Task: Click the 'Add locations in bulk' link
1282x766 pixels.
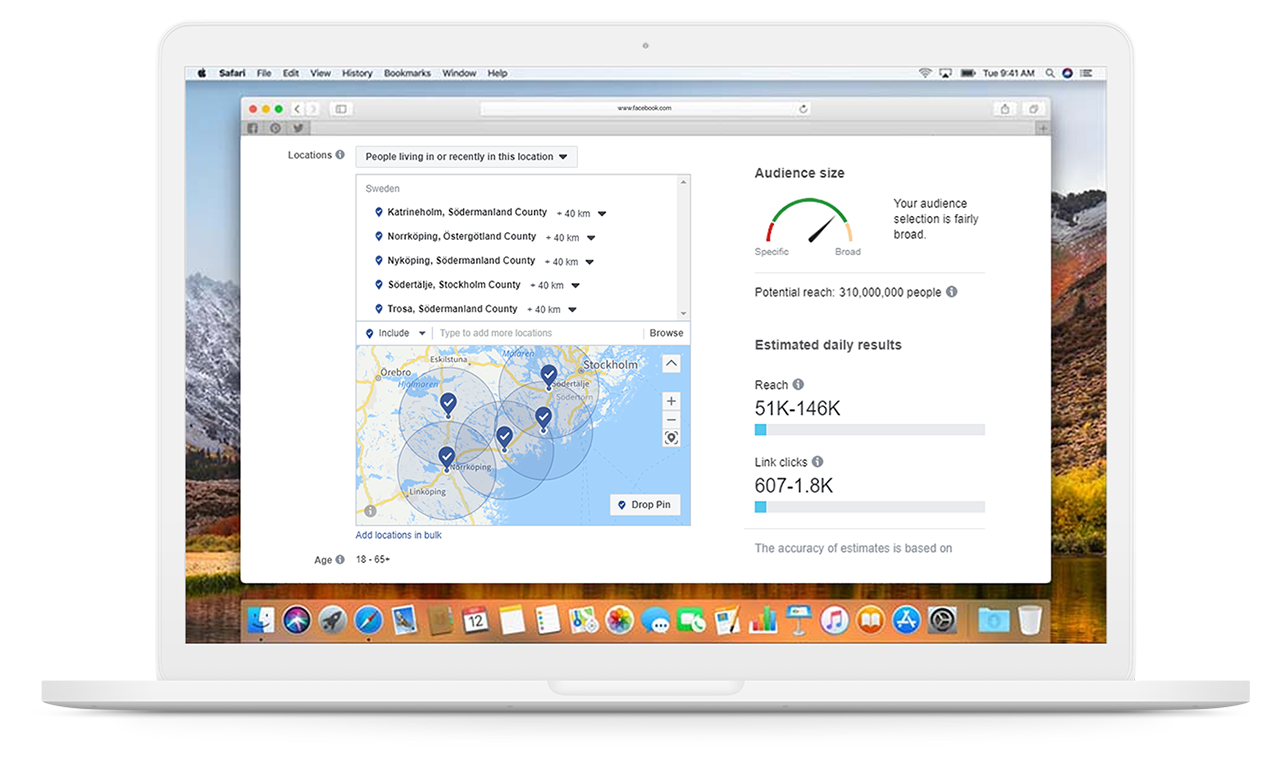Action: click(x=398, y=535)
